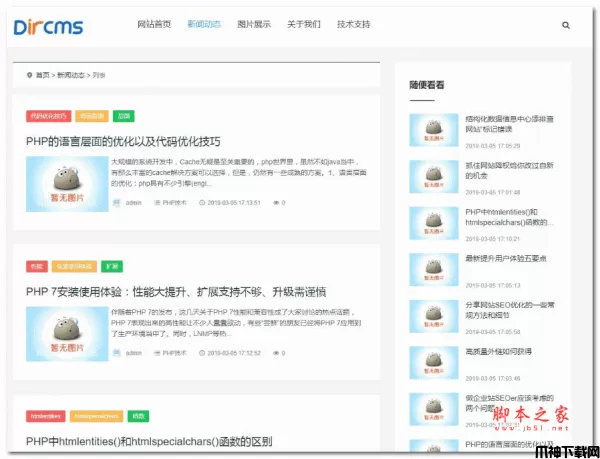Screen dimensions: 600x459
Task: Click 新闻动态 in the breadcrumb
Action: (71, 75)
